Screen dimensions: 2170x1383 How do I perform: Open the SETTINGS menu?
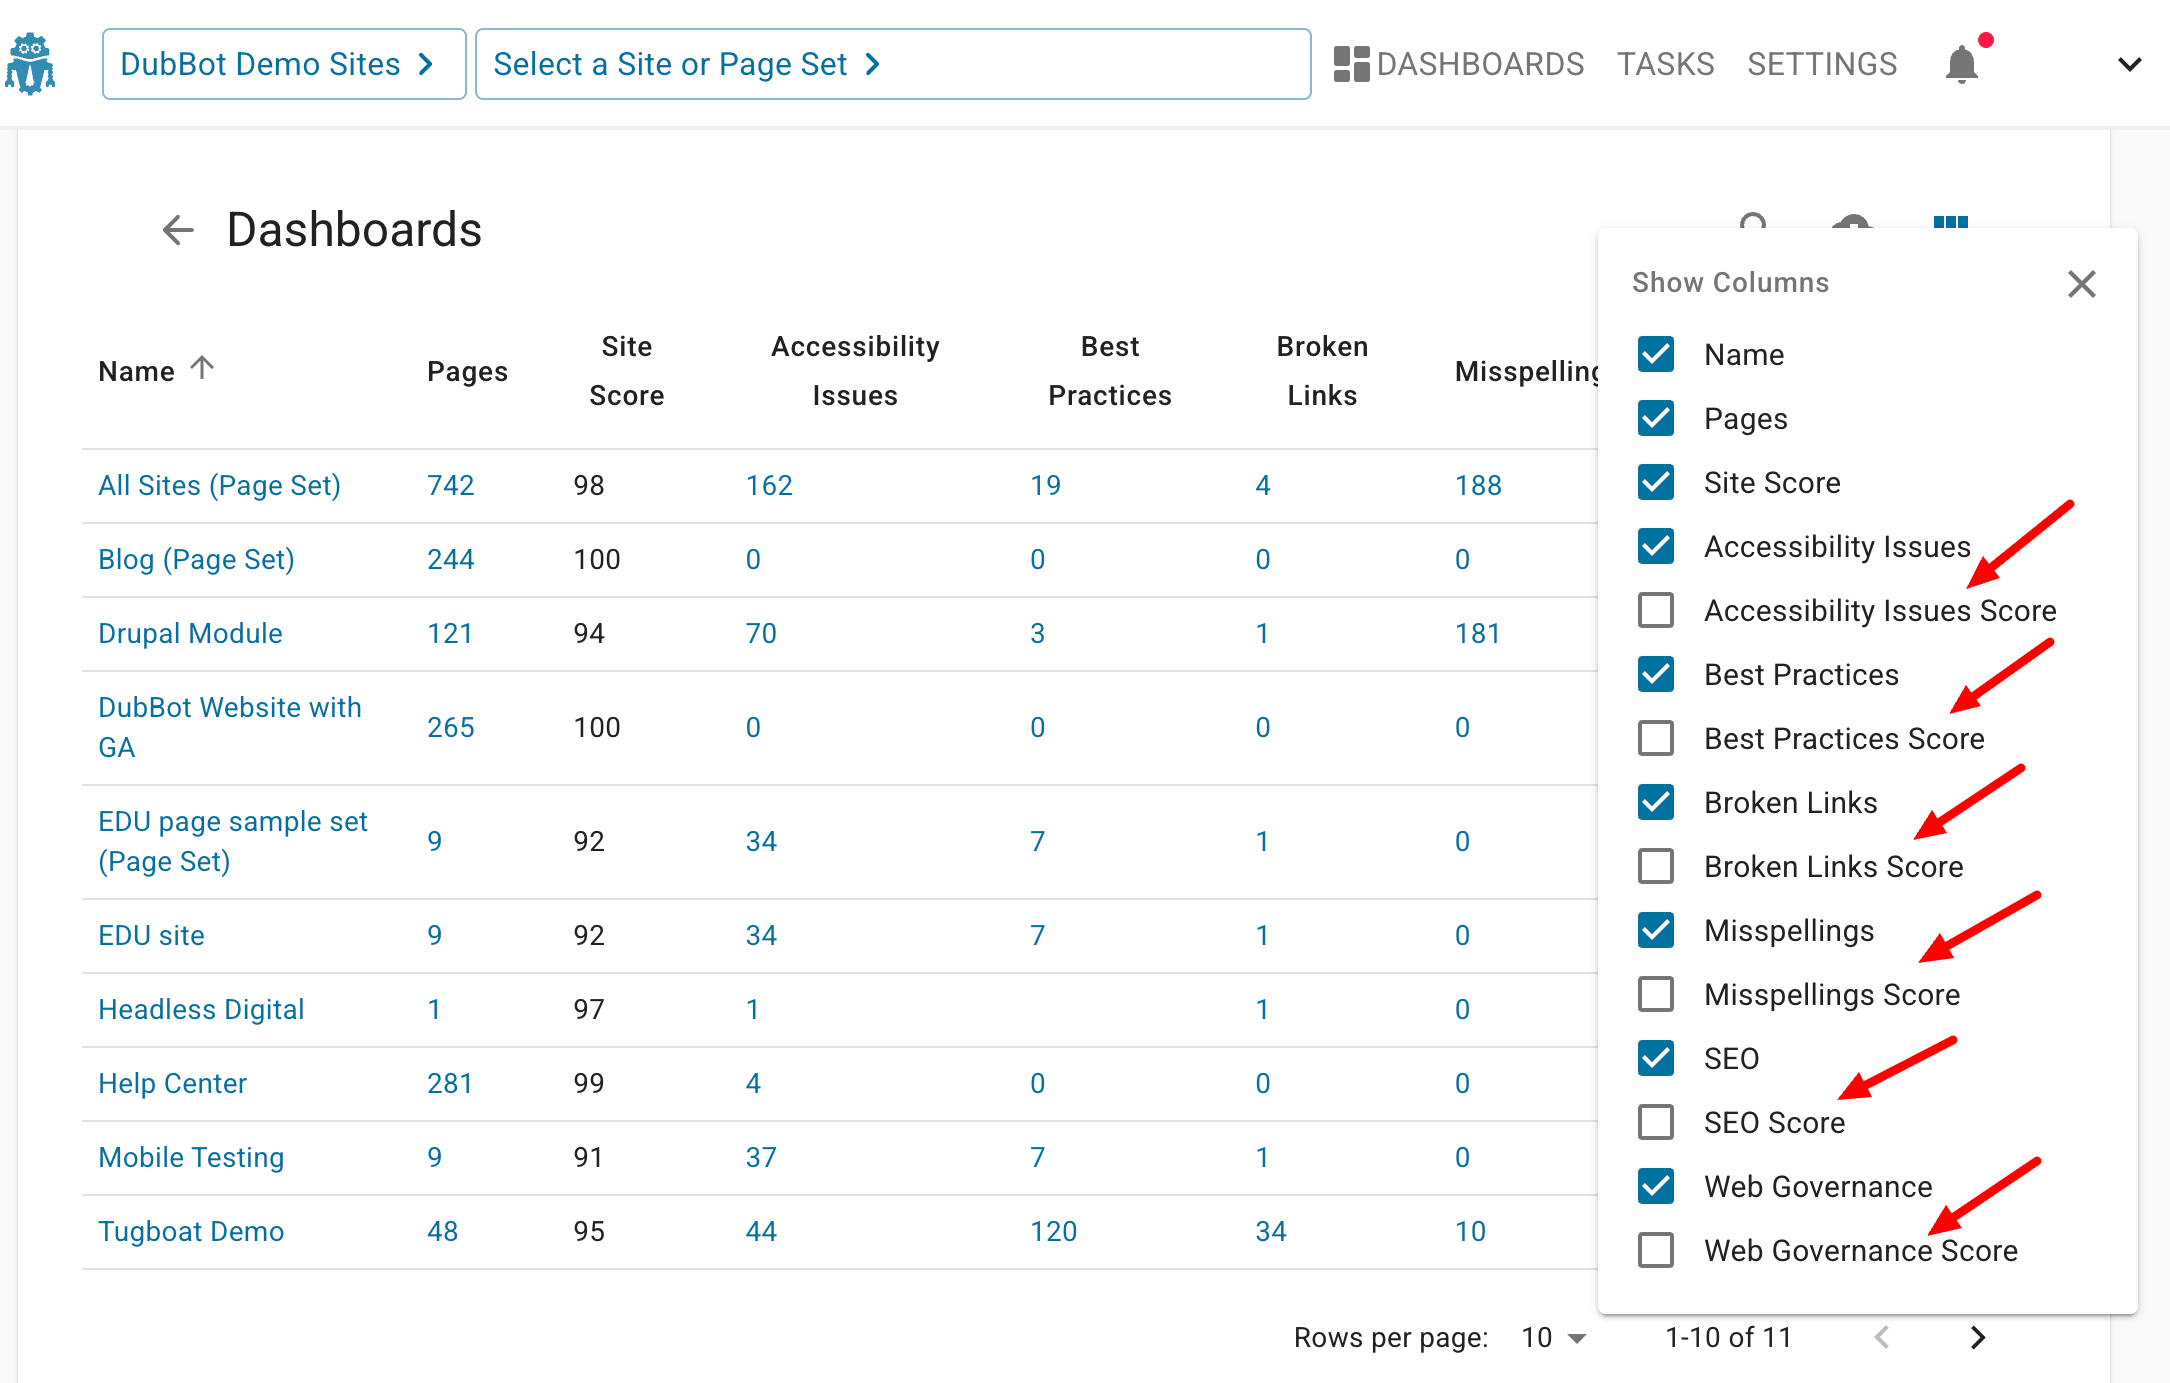(x=1822, y=63)
